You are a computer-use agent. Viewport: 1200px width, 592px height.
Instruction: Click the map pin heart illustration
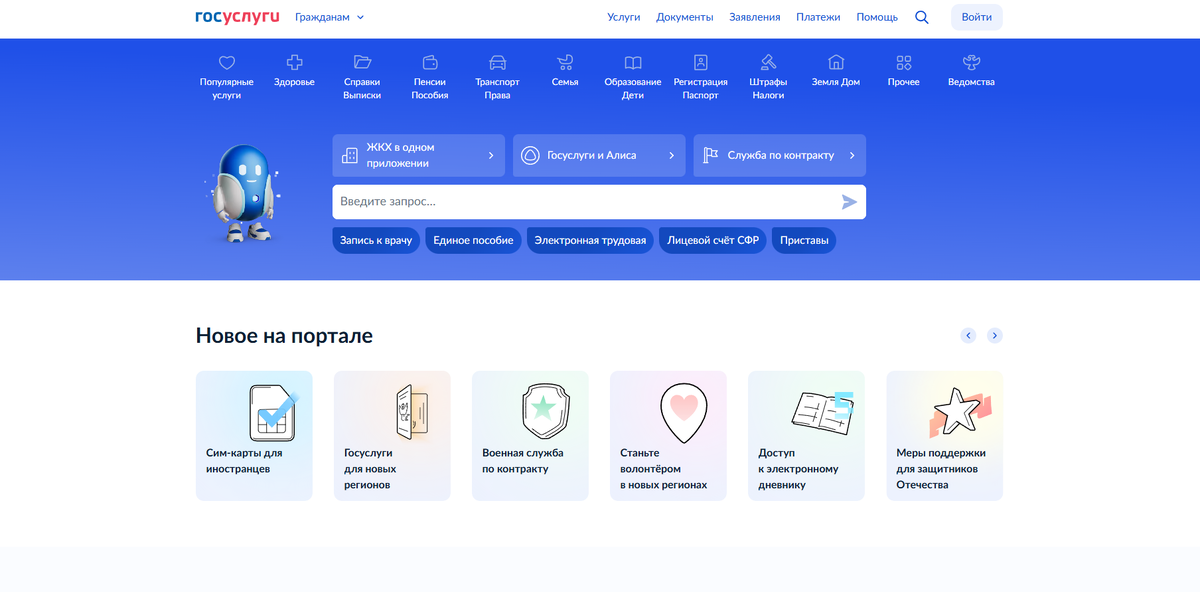point(683,413)
